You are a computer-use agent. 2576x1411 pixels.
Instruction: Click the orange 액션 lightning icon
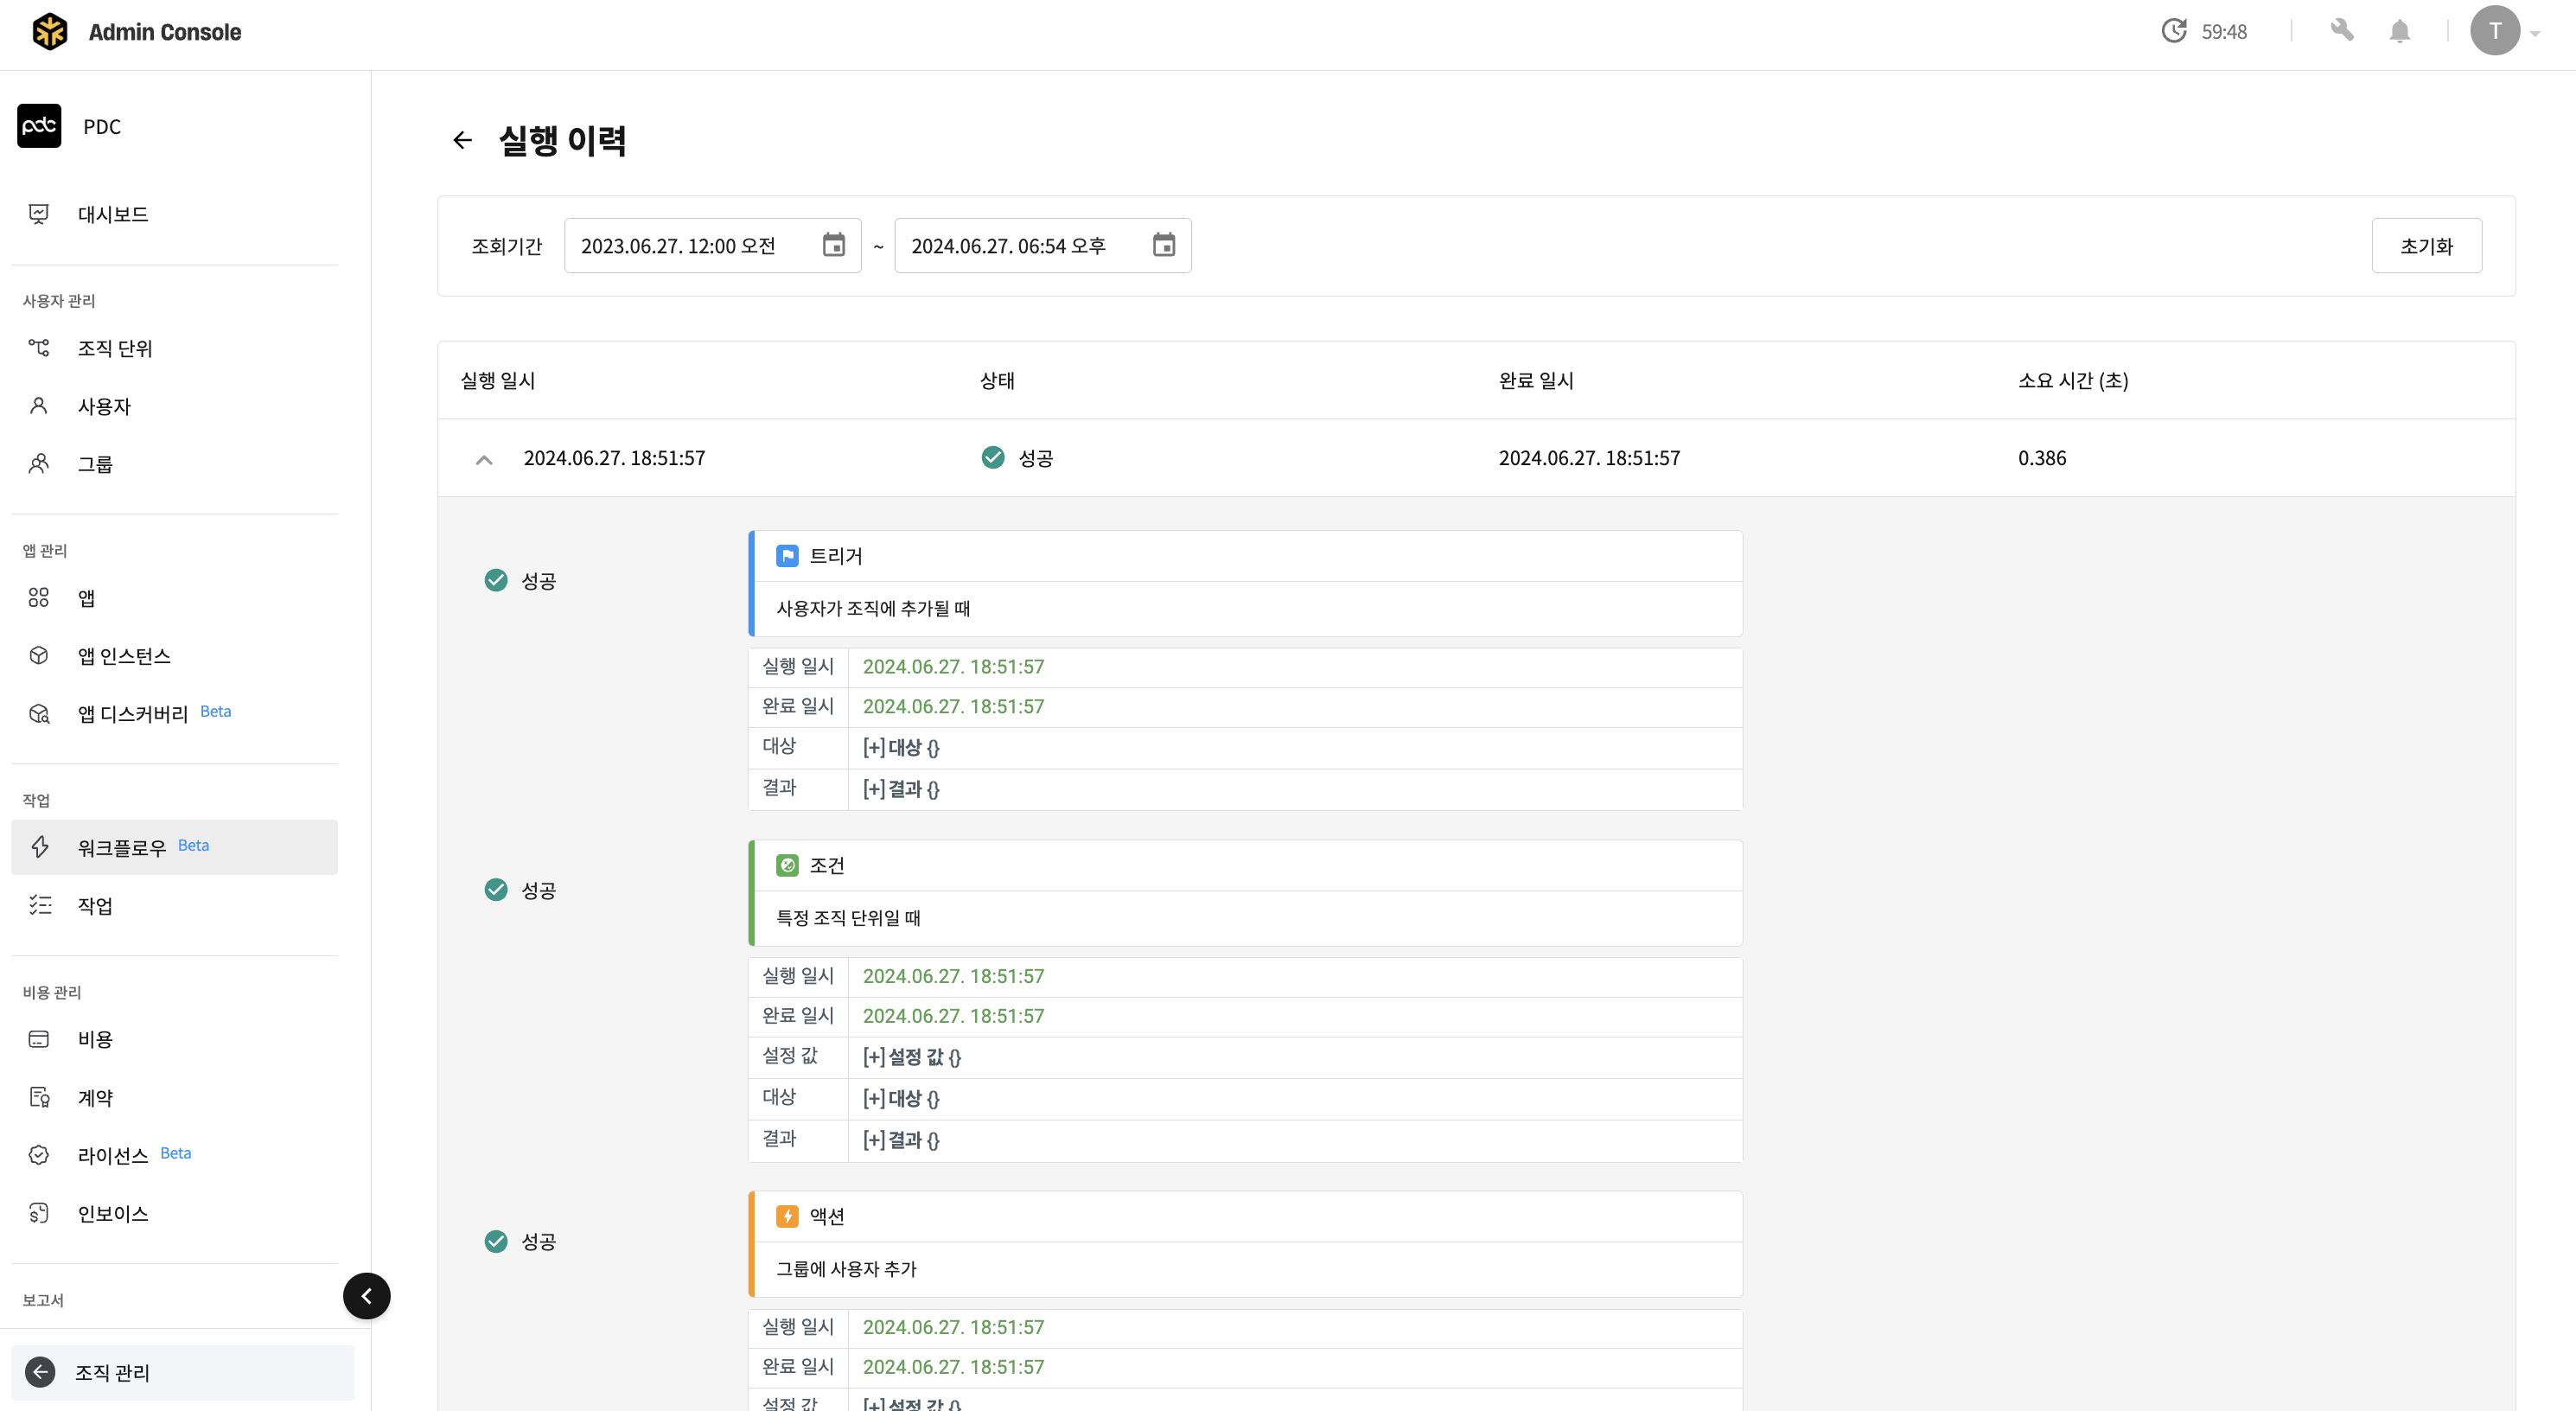(787, 1216)
